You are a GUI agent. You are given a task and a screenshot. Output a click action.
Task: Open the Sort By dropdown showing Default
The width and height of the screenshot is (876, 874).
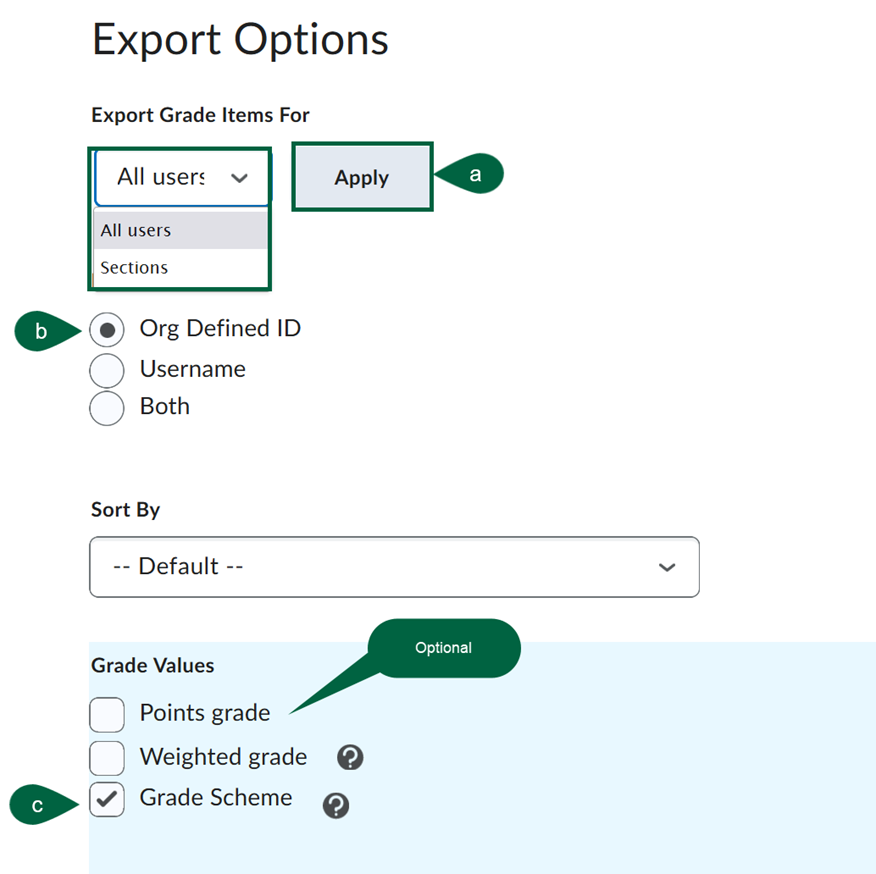point(394,566)
